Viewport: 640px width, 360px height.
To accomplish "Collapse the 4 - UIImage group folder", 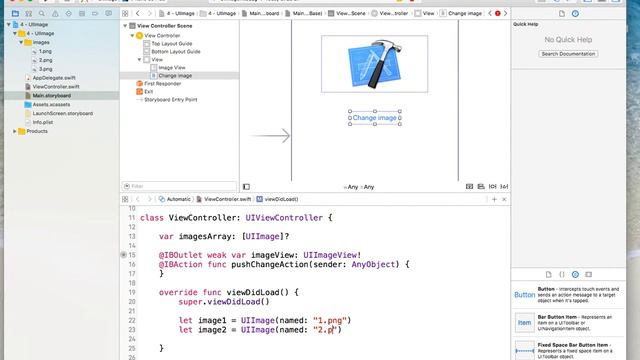I will 15,33.
